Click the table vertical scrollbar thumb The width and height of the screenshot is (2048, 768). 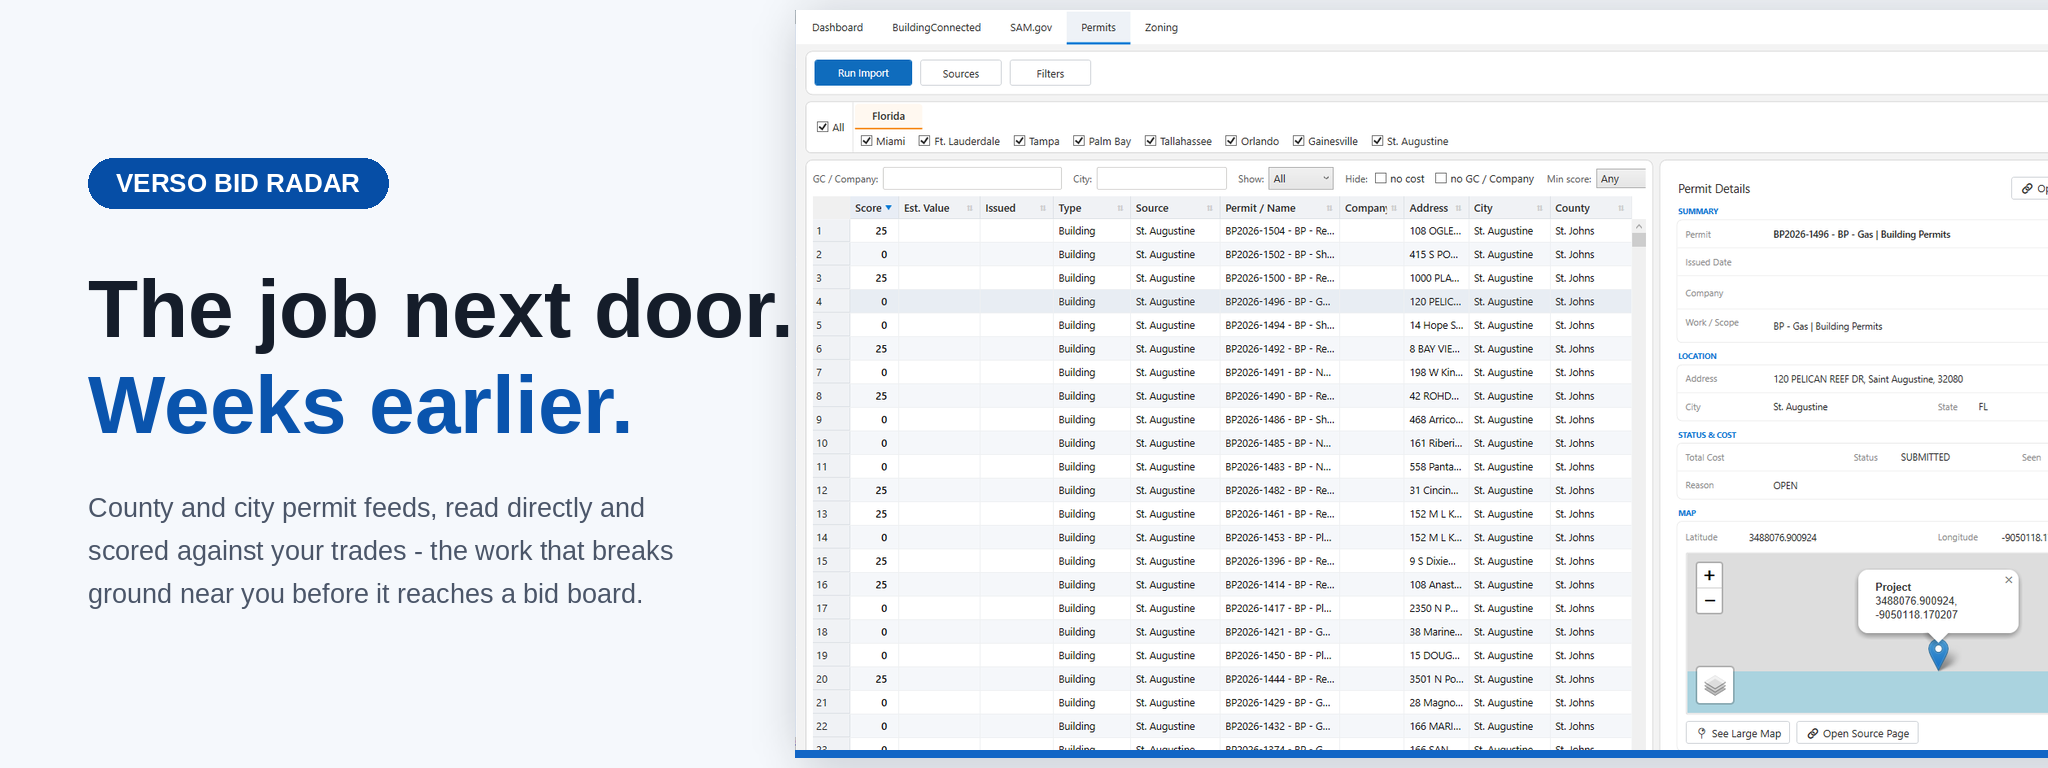coord(1638,240)
